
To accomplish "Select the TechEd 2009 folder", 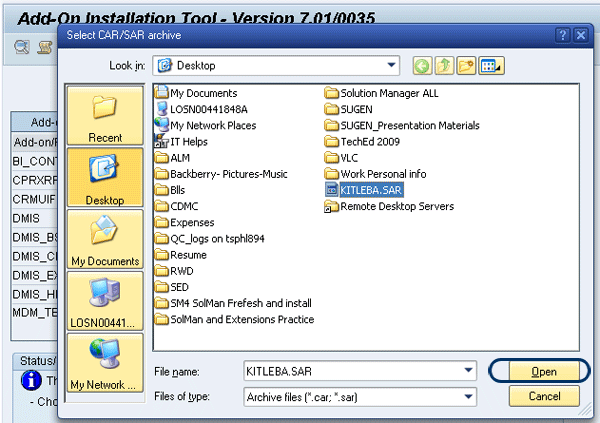I will (368, 142).
